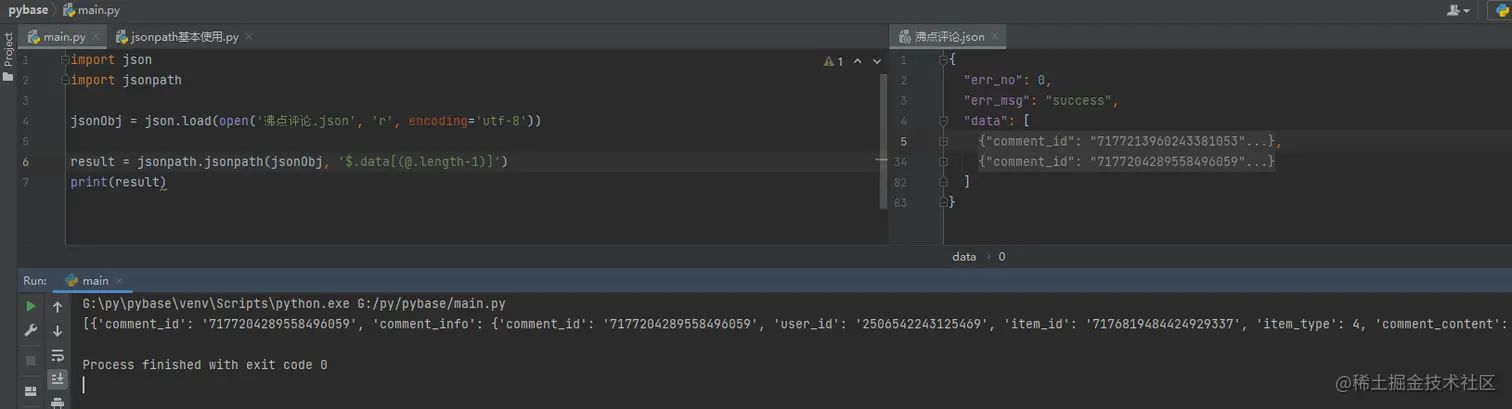
Task: Expand second comment_id object on line 34
Action: (x=943, y=161)
